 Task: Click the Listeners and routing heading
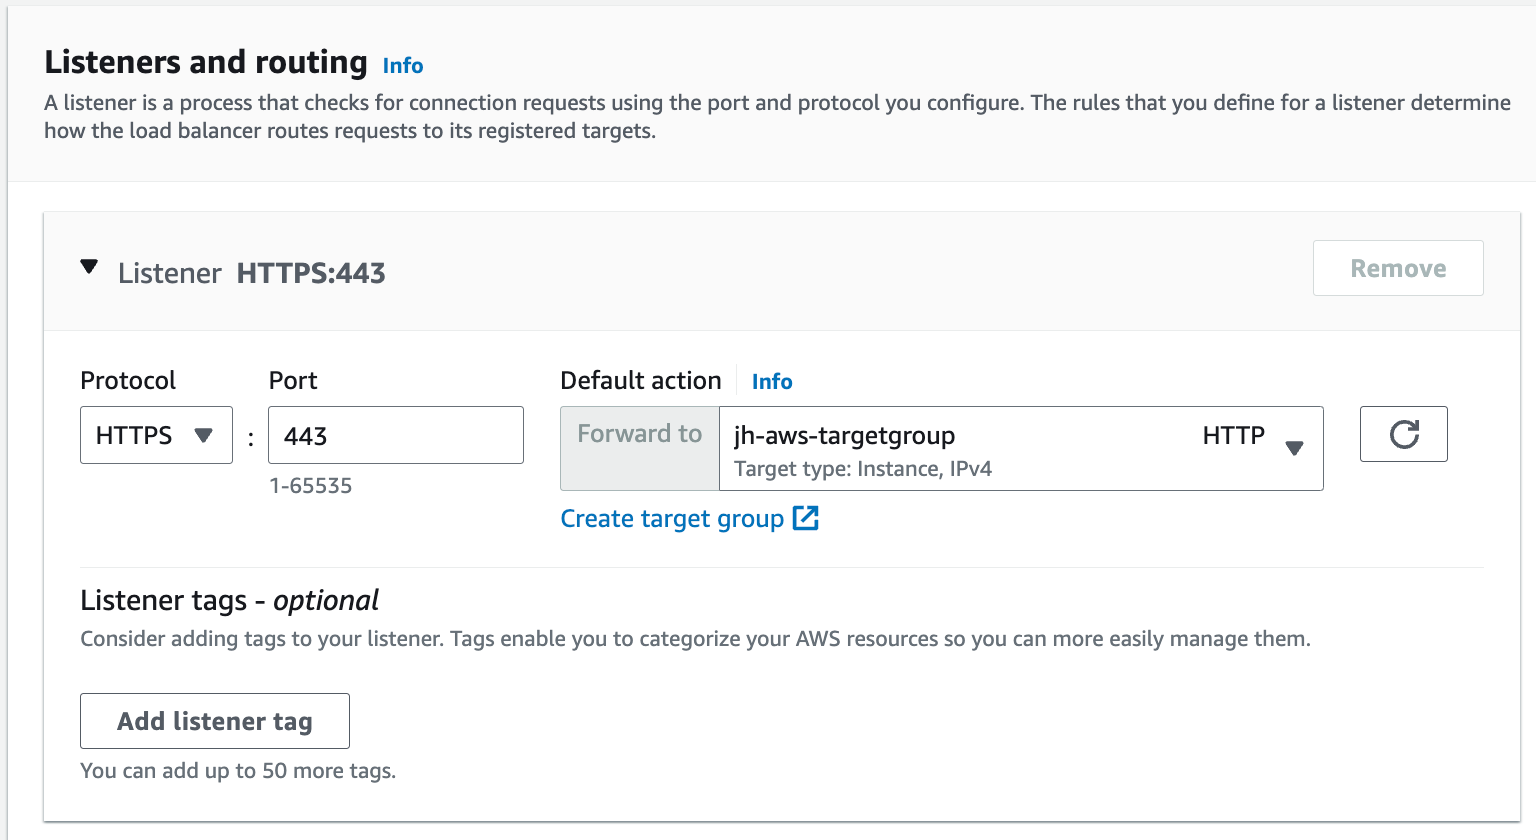[206, 62]
